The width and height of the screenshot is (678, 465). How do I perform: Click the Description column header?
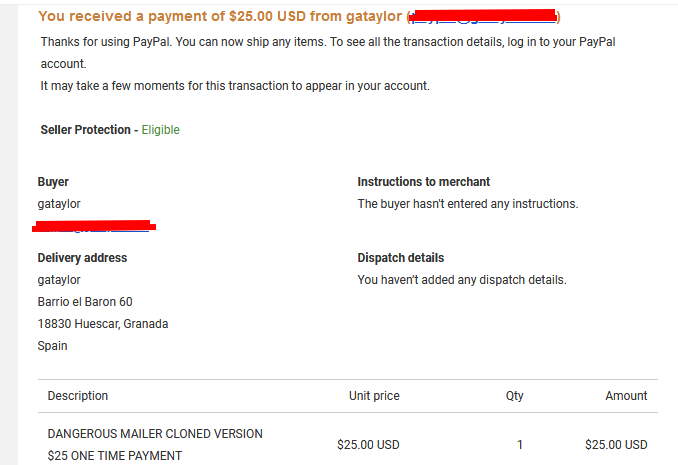78,396
